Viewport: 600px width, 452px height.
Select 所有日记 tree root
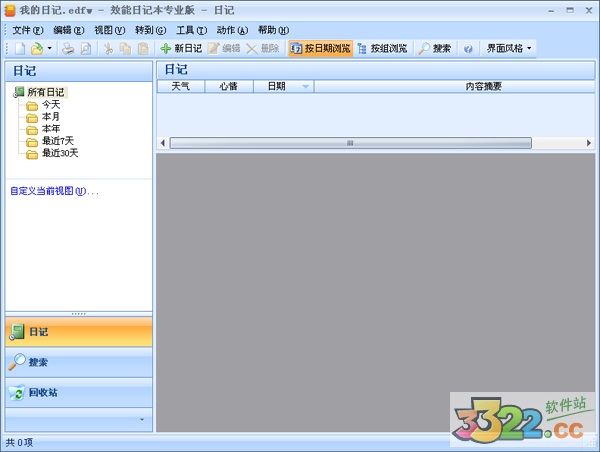tap(46, 92)
